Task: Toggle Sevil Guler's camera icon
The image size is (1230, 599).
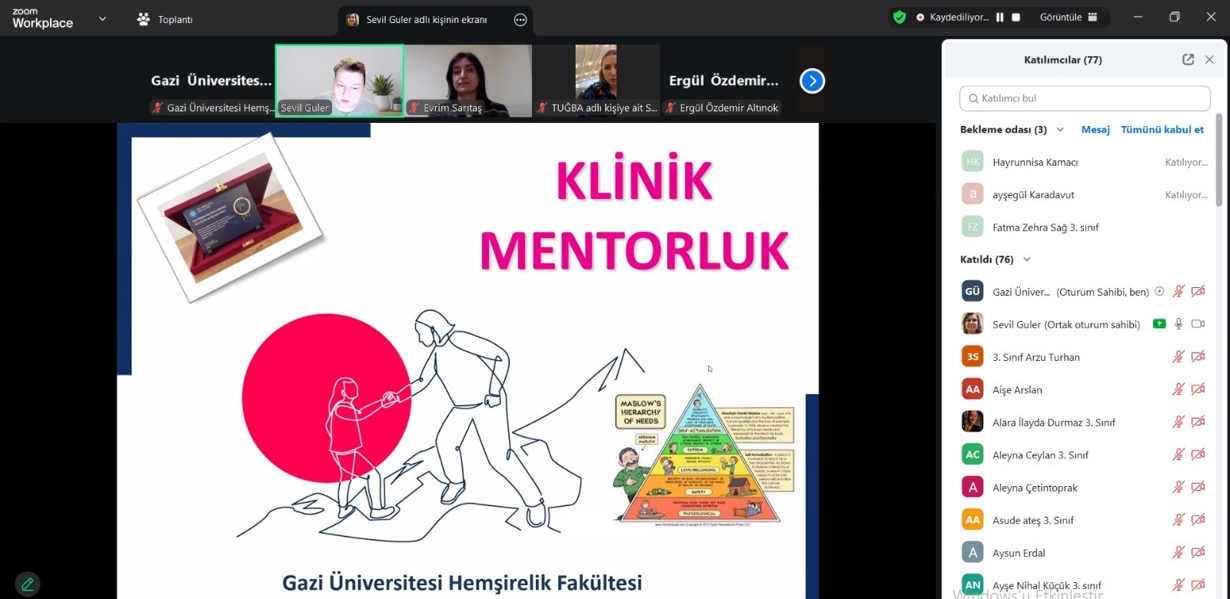Action: [1198, 324]
